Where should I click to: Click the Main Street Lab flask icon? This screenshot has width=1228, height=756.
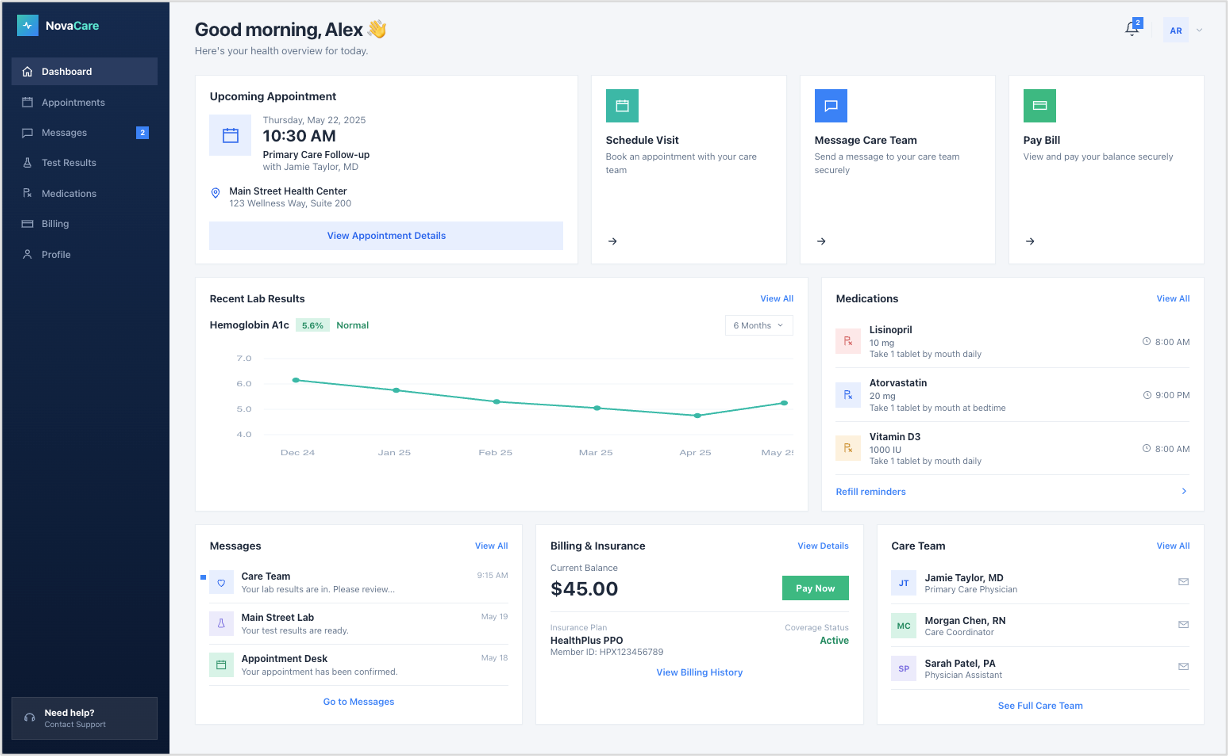(x=221, y=623)
